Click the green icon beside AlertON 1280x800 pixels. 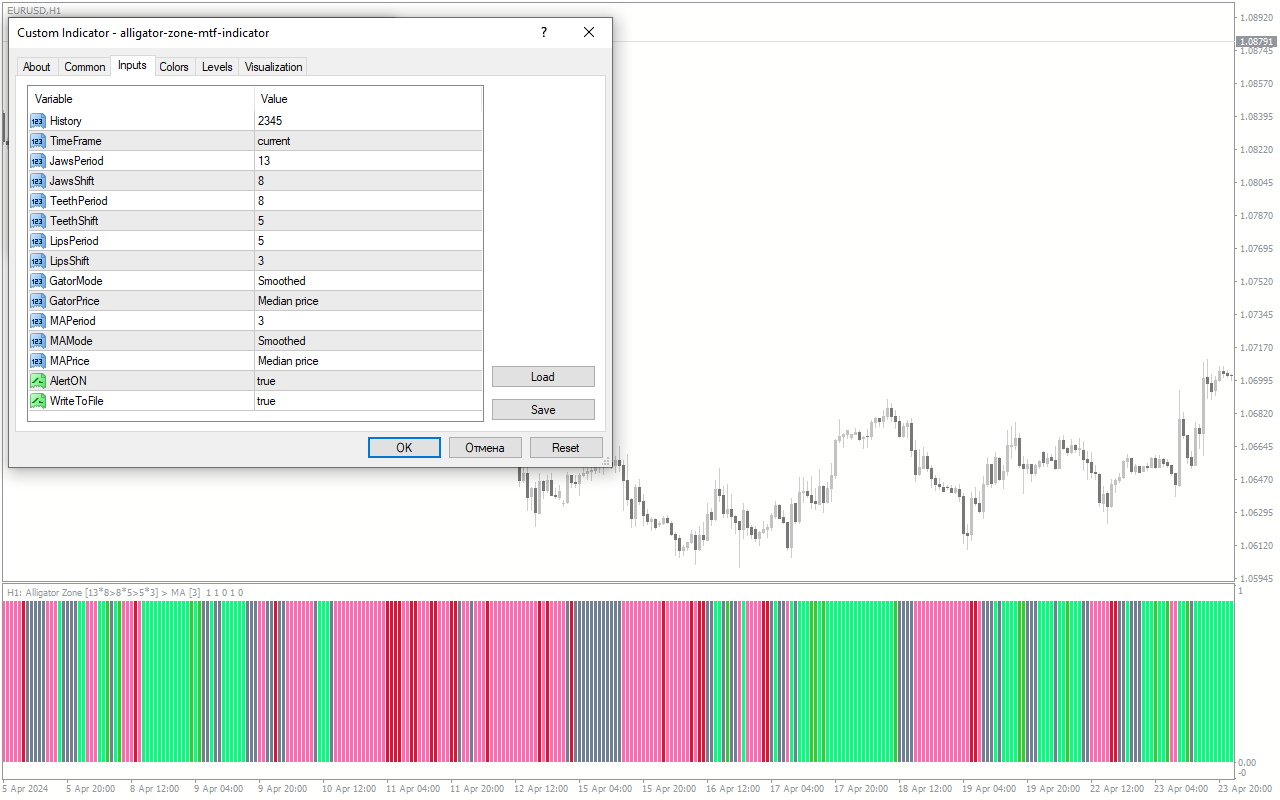pyautogui.click(x=38, y=381)
